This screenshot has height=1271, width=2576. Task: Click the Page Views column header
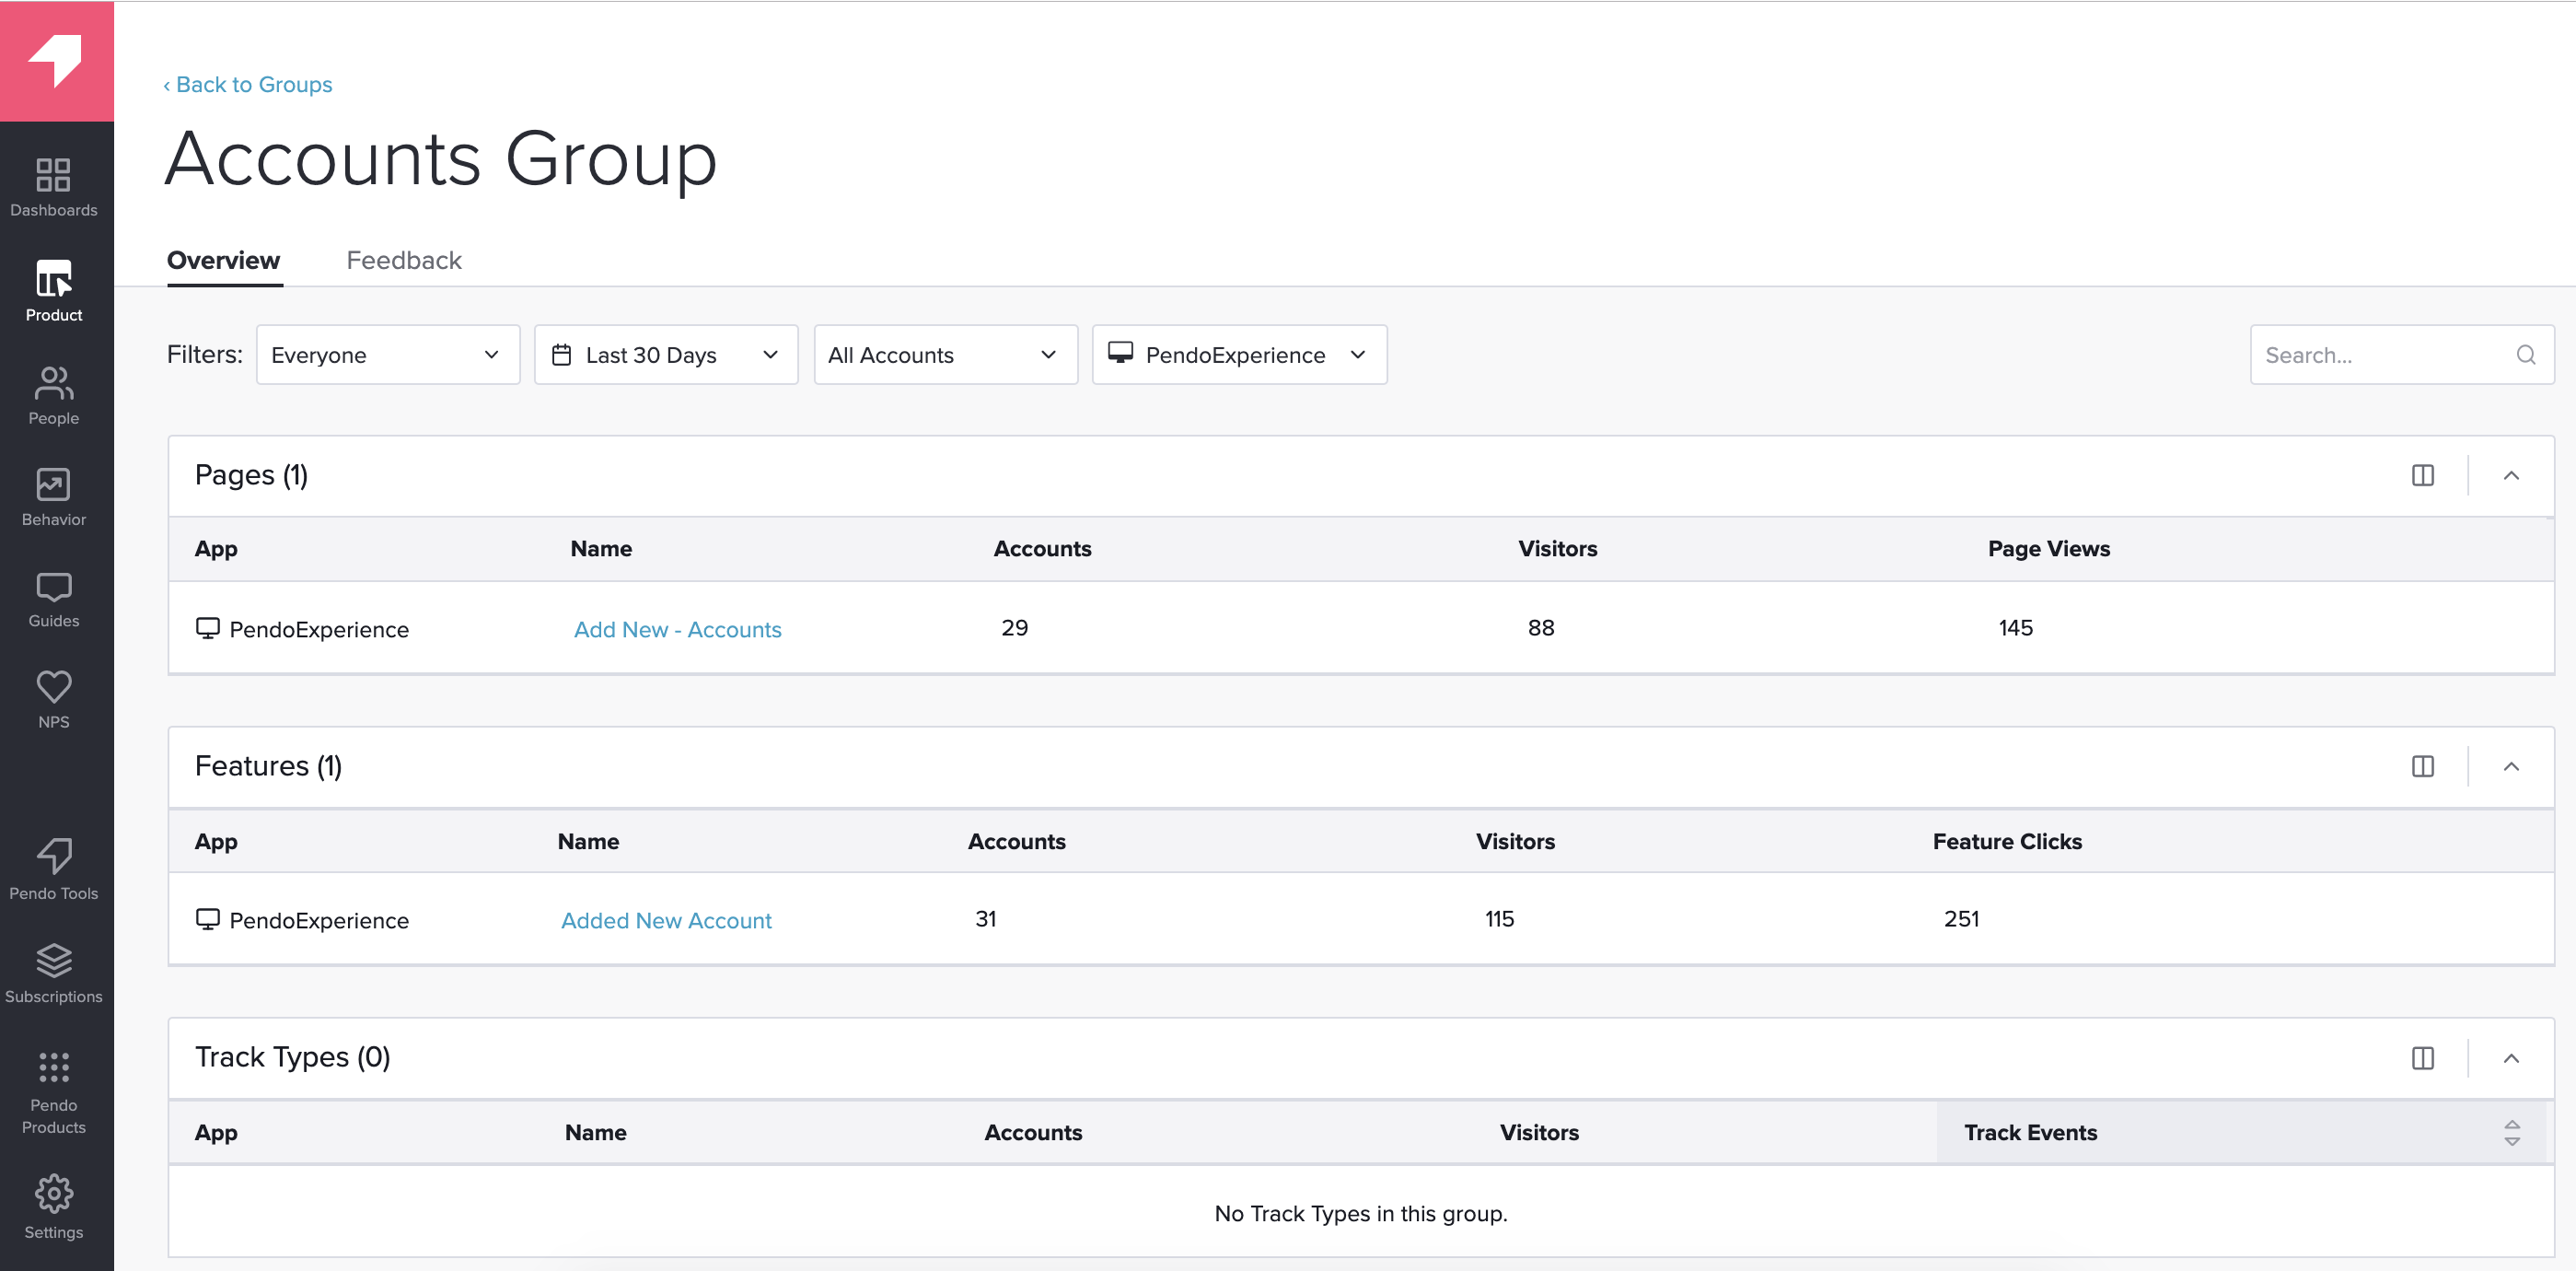click(2048, 549)
